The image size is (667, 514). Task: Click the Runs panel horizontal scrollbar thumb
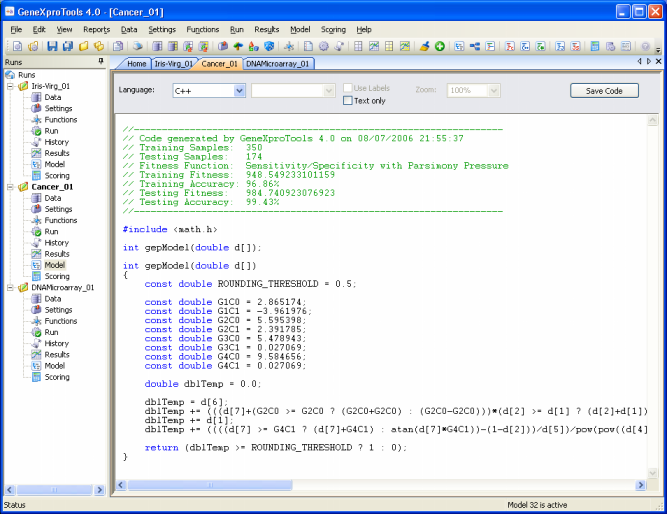pyautogui.click(x=54, y=490)
